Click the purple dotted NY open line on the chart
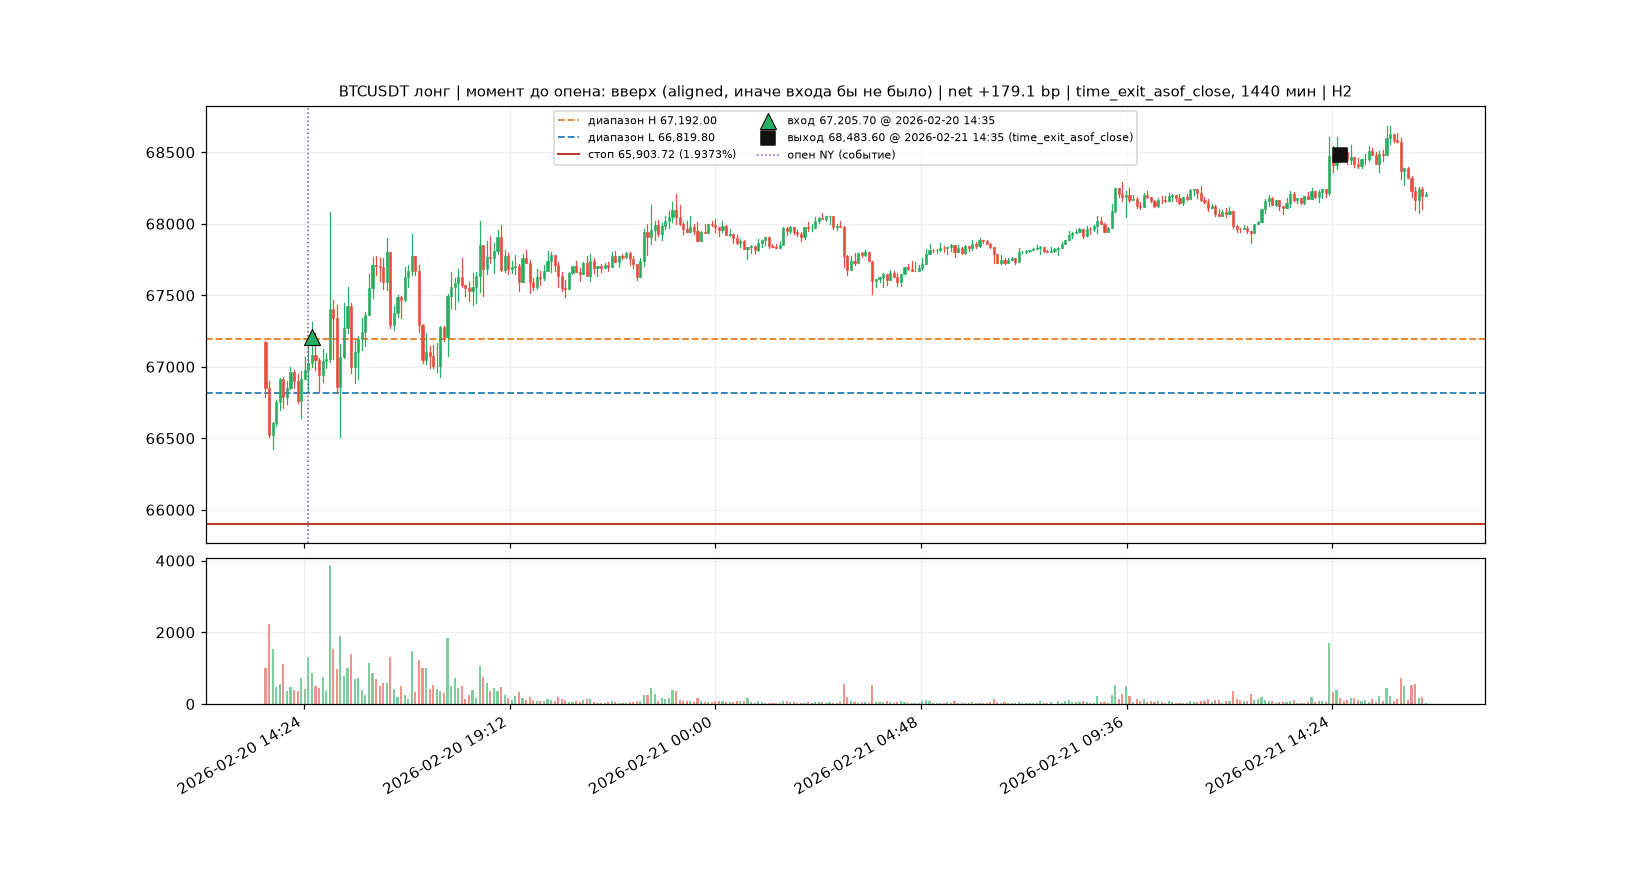This screenshot has height=880, width=1650. click(x=308, y=325)
